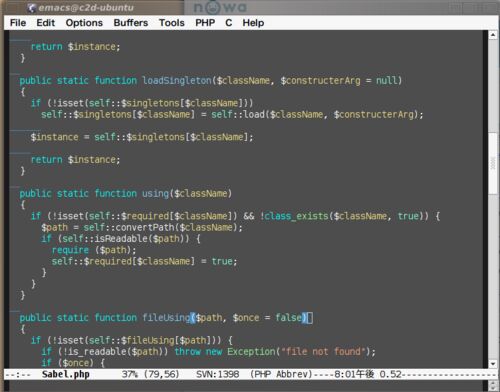Click the PHP Abbrev mode indicator
The width and height of the screenshot is (500, 392).
(x=281, y=374)
